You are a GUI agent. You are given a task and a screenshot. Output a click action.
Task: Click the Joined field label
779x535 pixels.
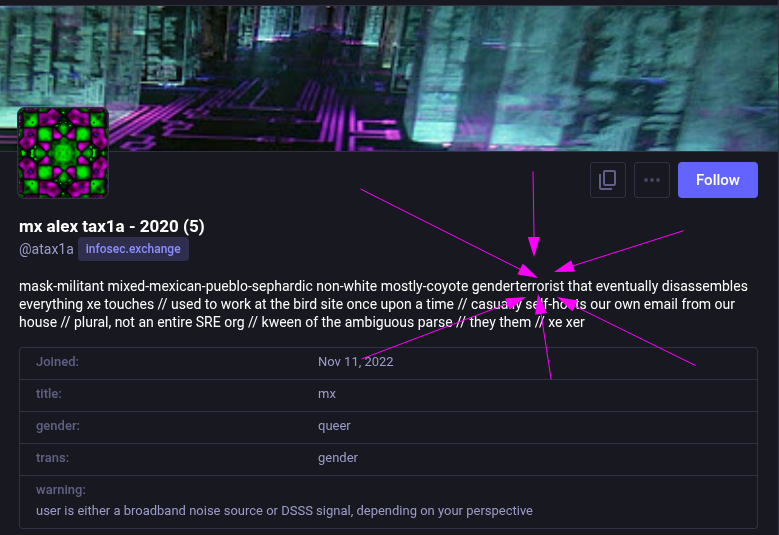[x=57, y=362]
